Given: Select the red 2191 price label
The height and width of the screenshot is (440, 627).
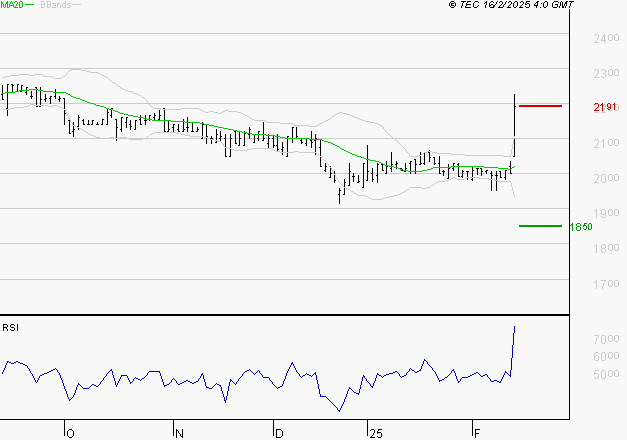Looking at the screenshot, I should click(605, 107).
